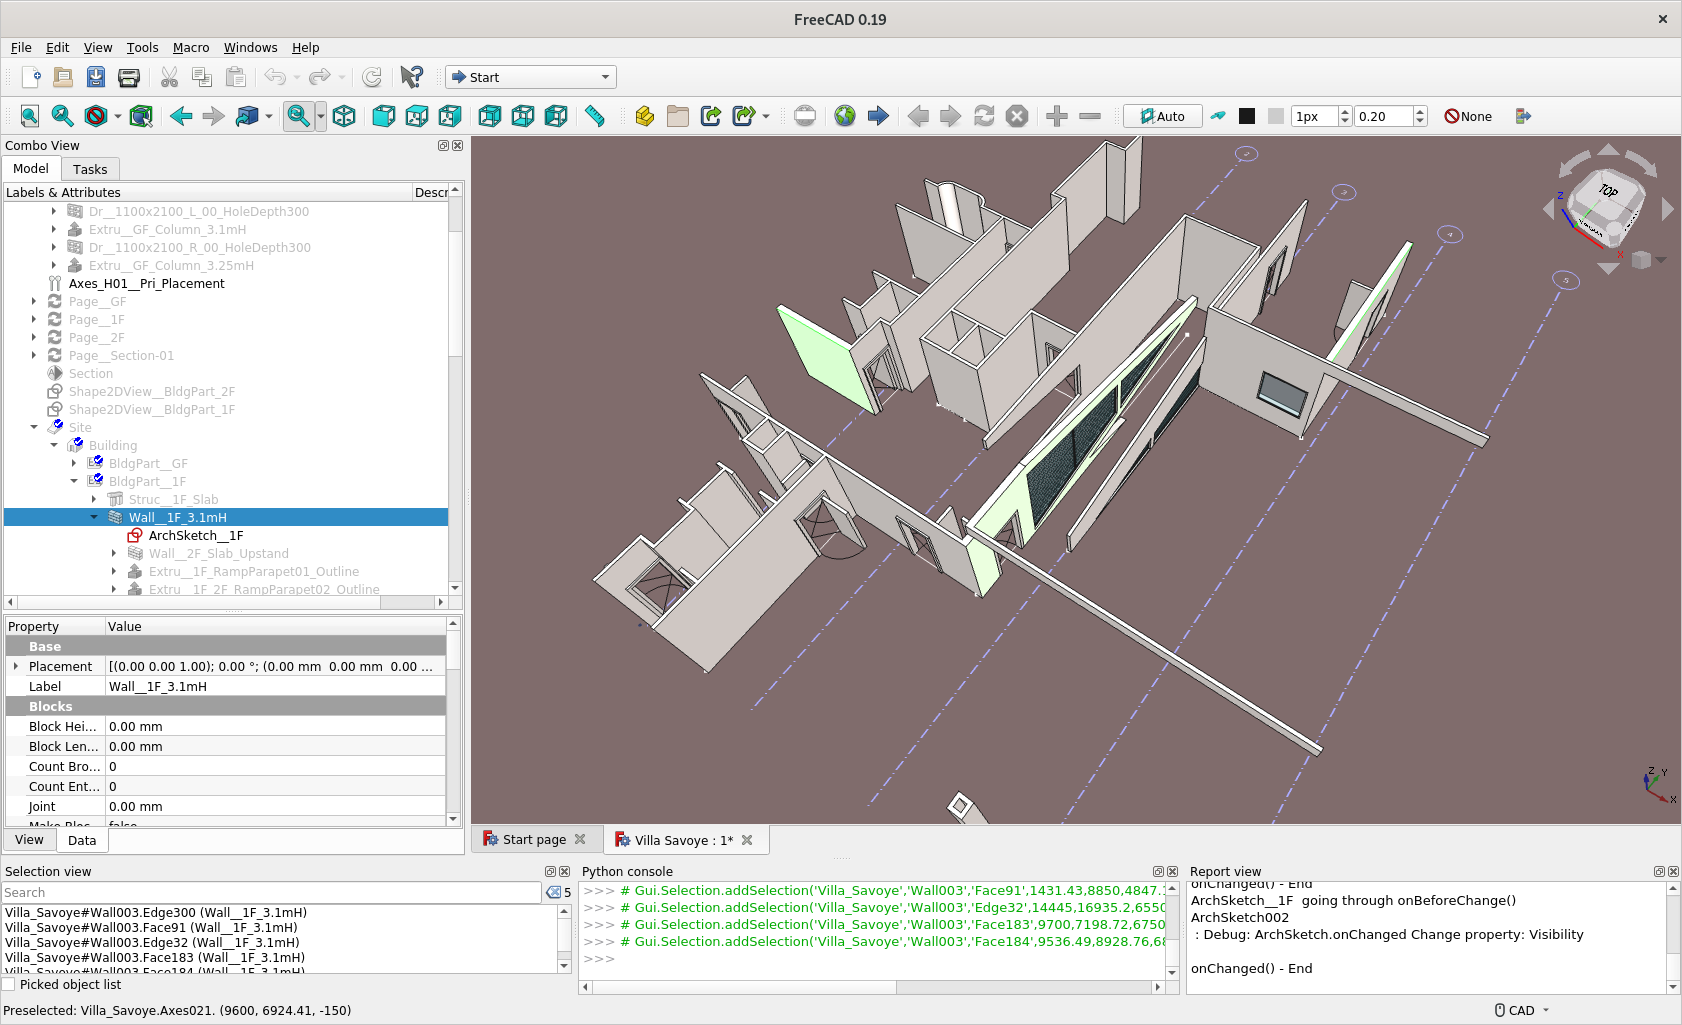Click the make link icon
The height and width of the screenshot is (1025, 1682).
(711, 116)
